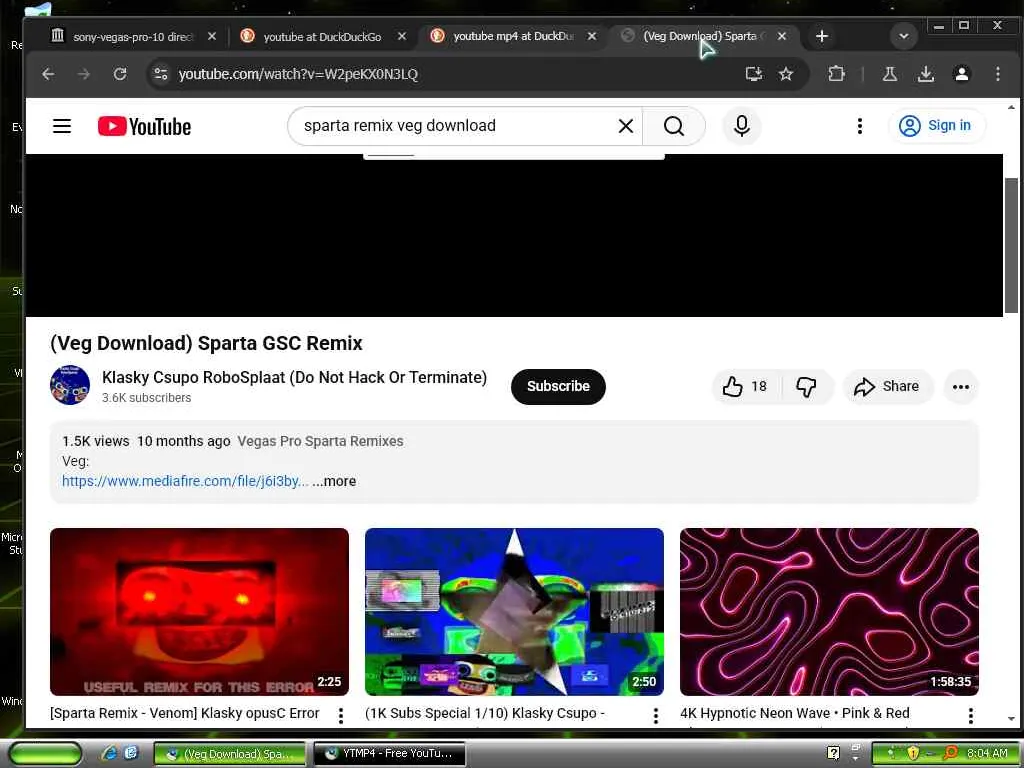Viewport: 1024px width, 768px height.
Task: Dislike the video with thumbs down
Action: (x=807, y=387)
